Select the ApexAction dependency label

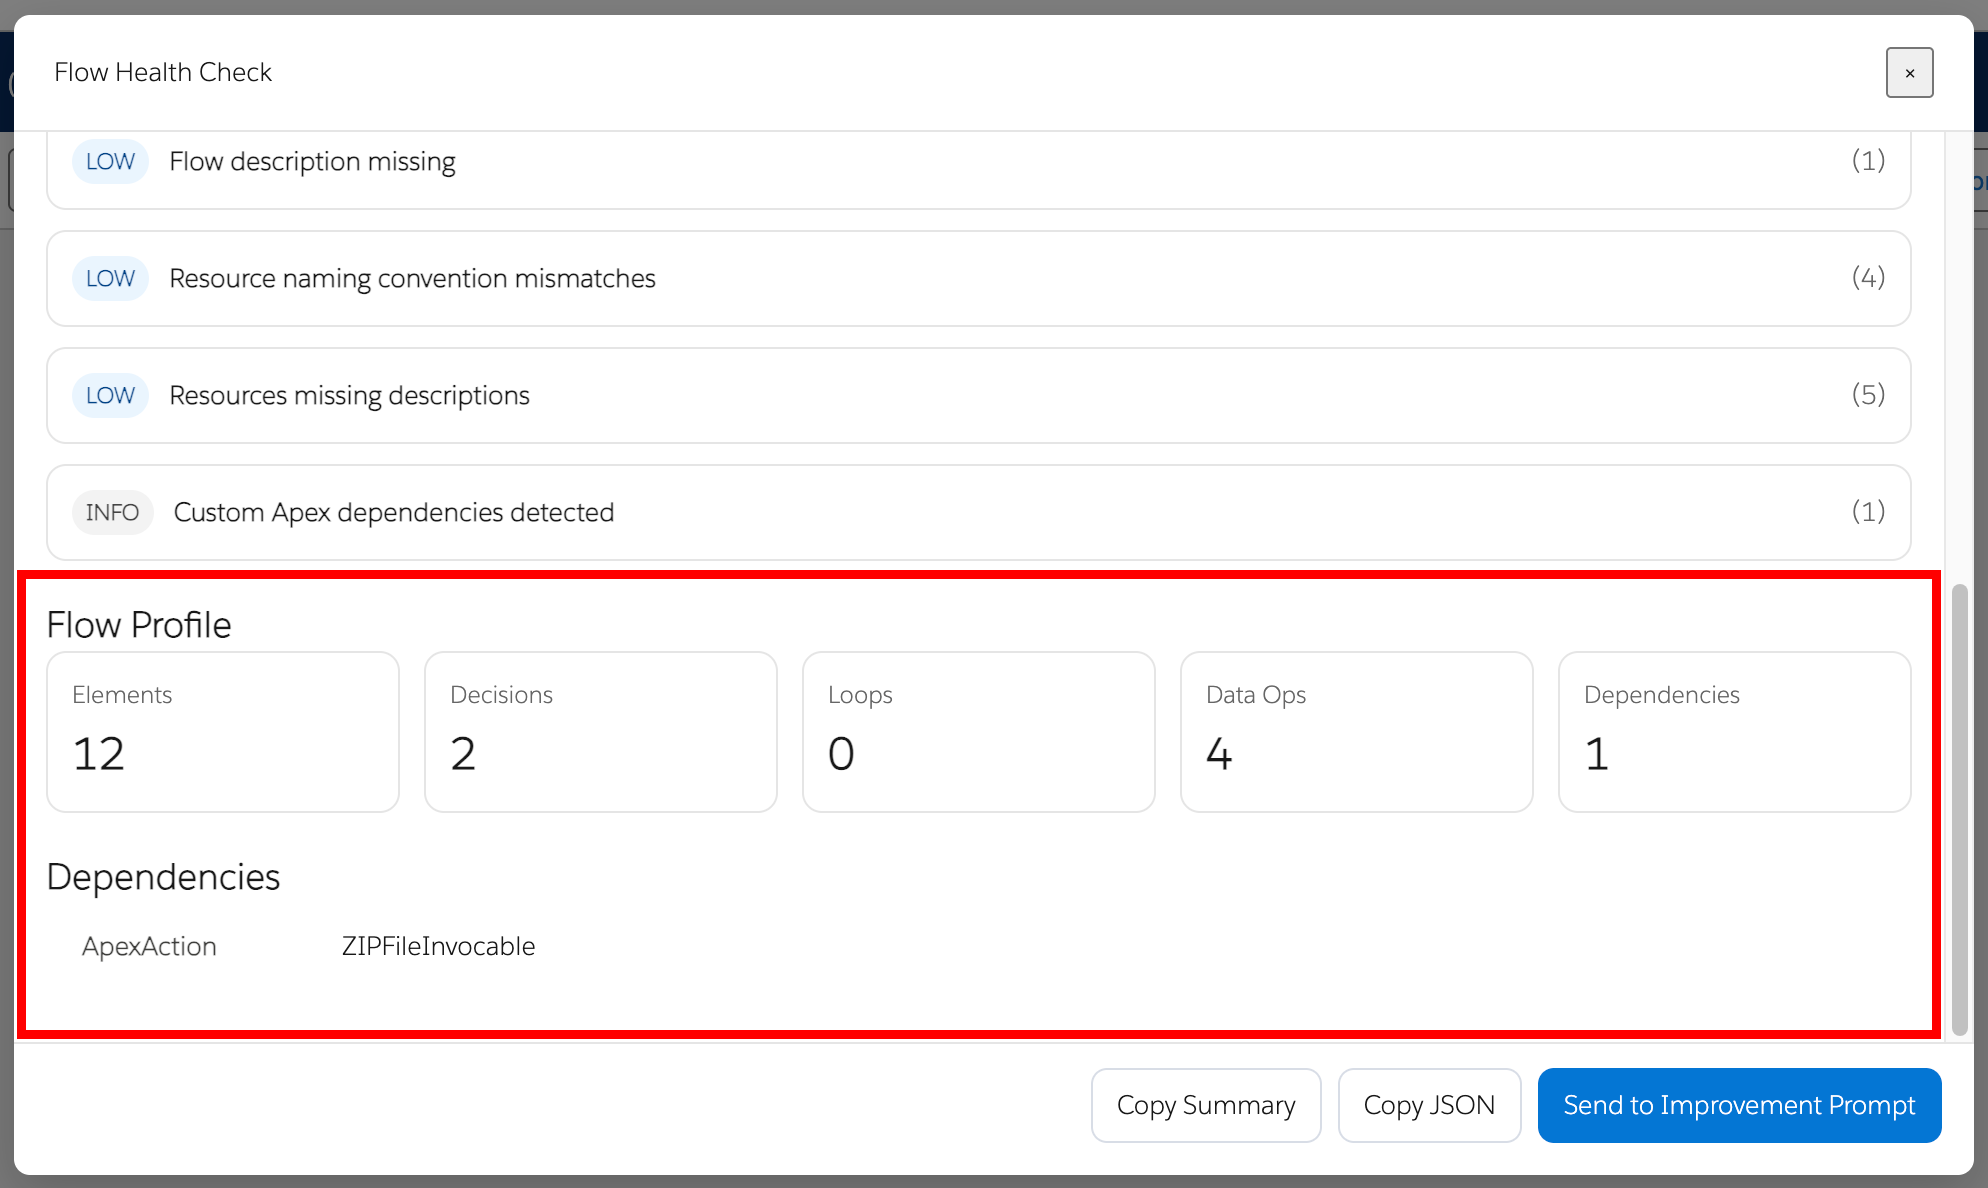coord(149,945)
